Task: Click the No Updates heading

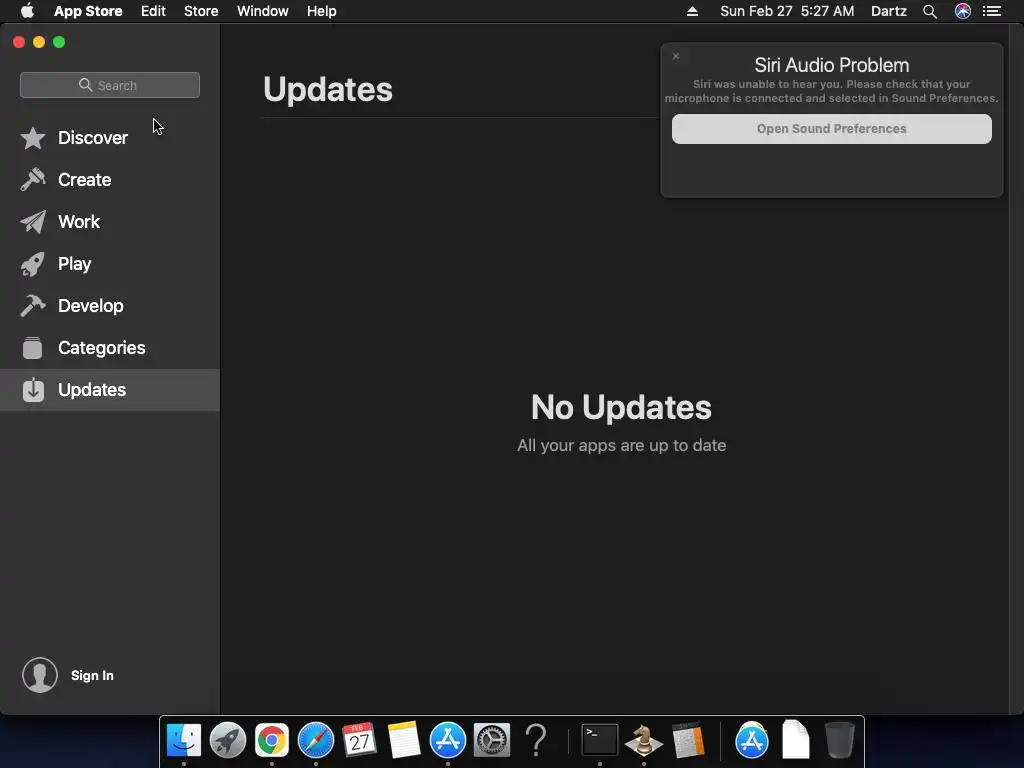Action: coord(621,408)
